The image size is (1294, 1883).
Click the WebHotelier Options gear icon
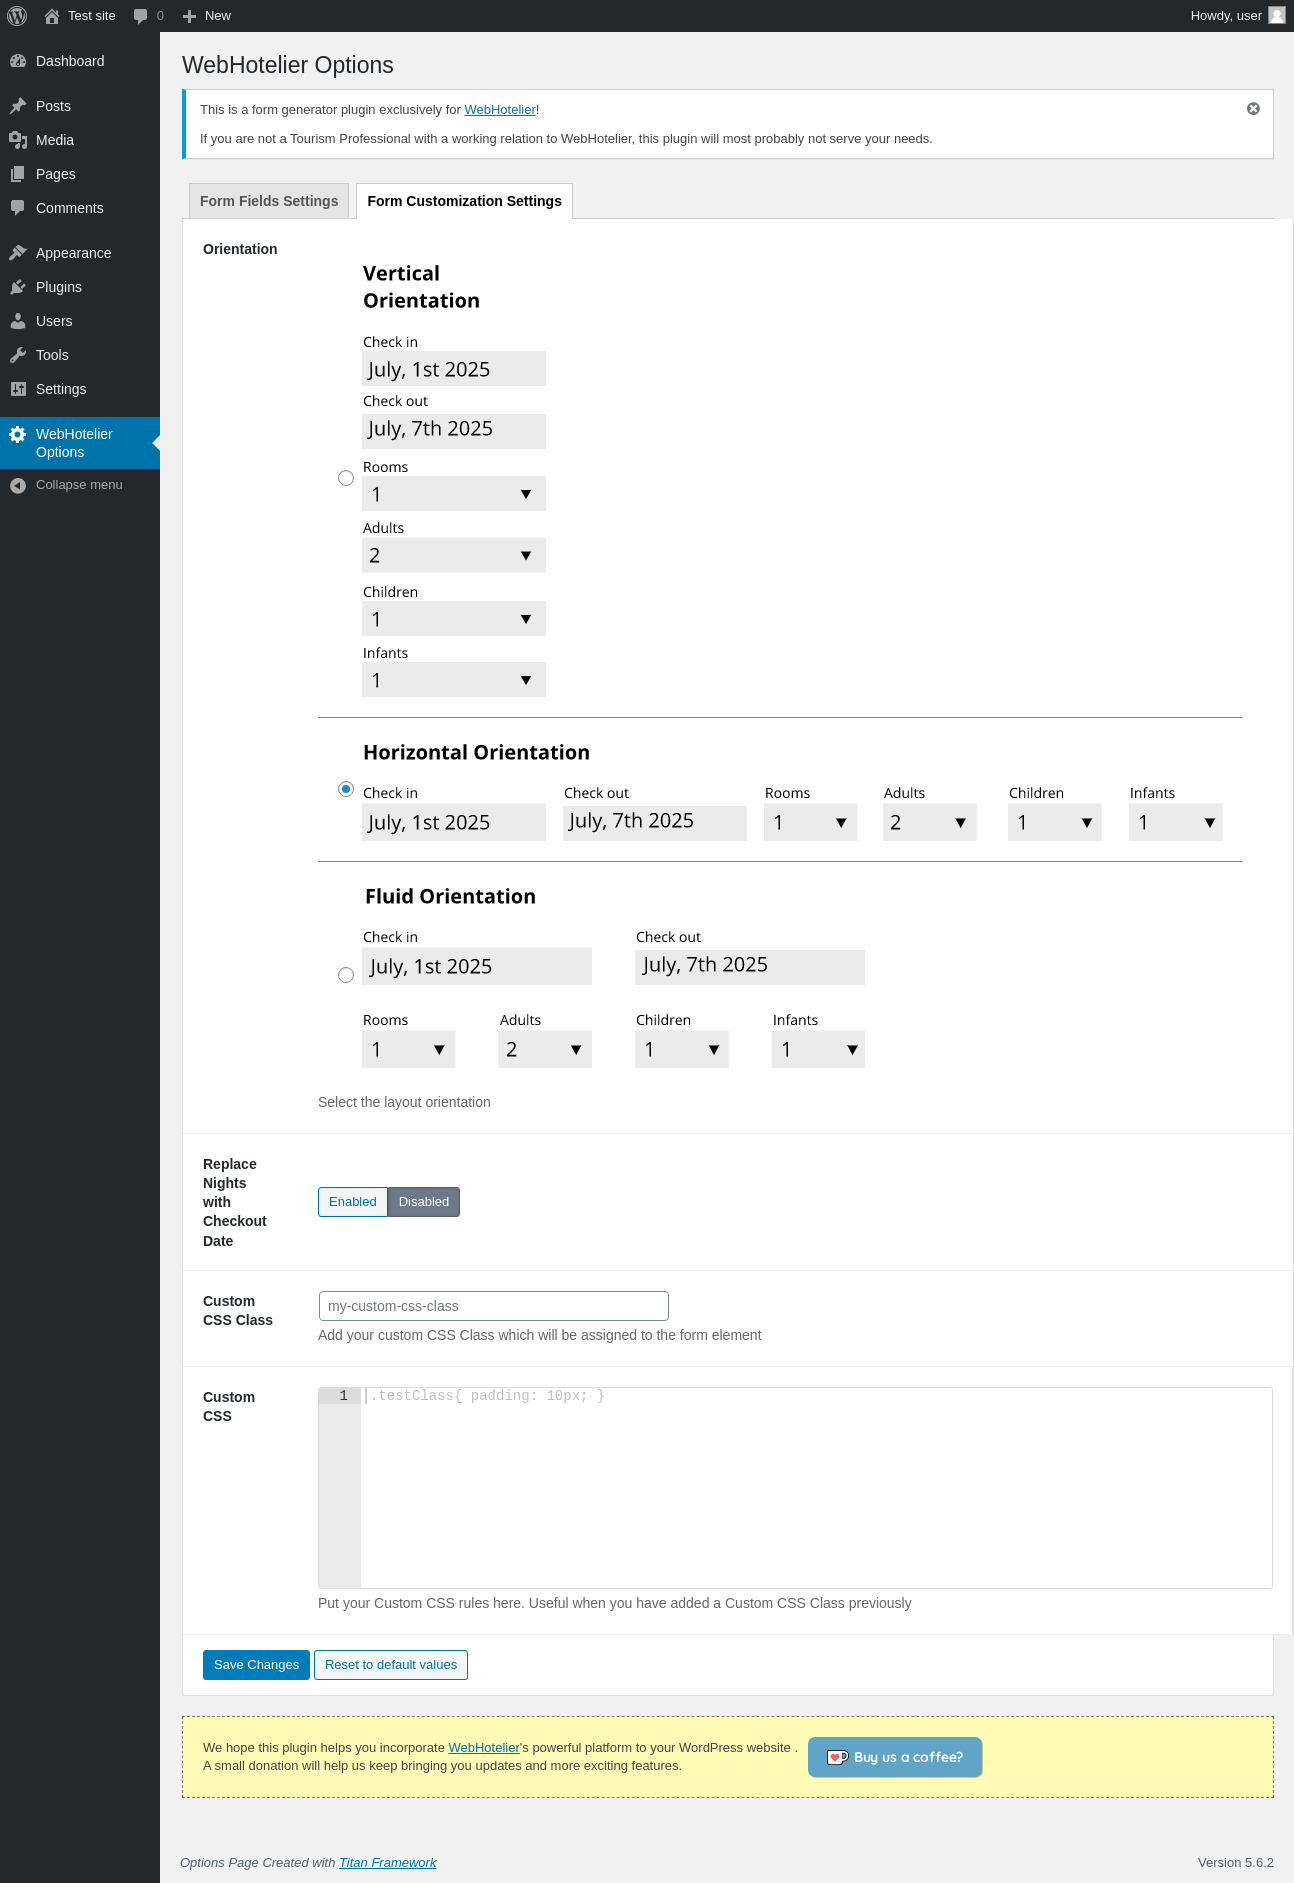coord(18,434)
